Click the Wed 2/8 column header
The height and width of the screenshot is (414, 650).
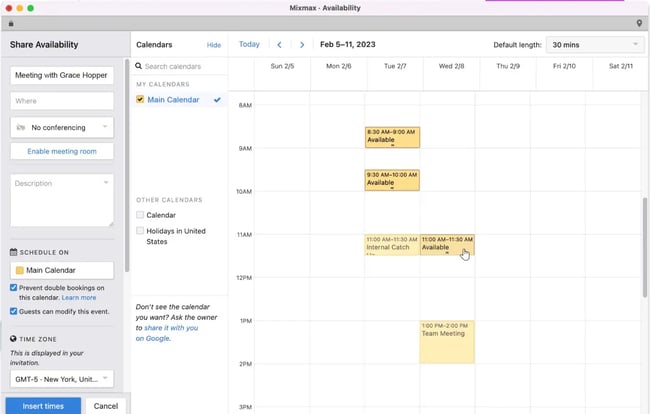451,66
